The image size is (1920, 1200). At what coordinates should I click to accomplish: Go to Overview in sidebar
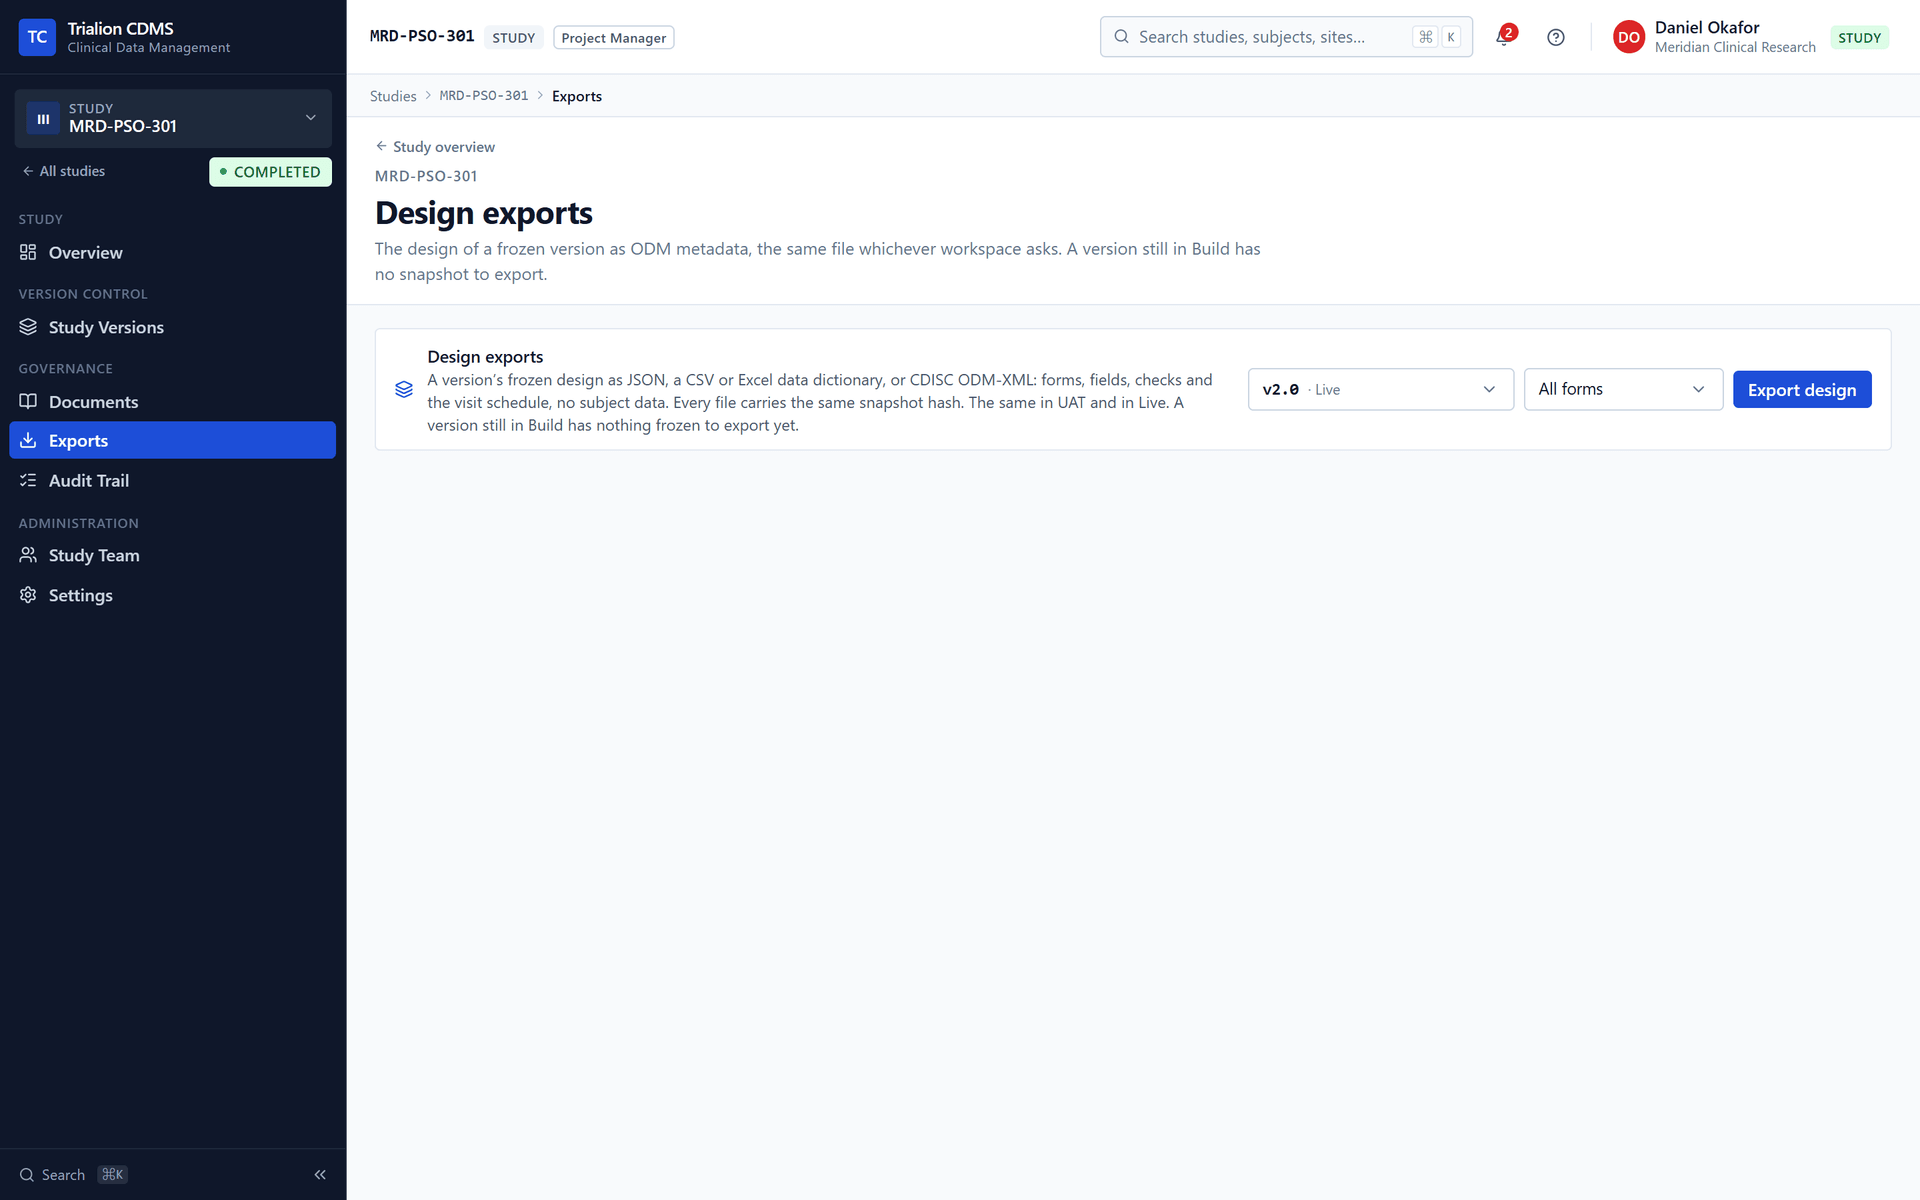point(172,252)
